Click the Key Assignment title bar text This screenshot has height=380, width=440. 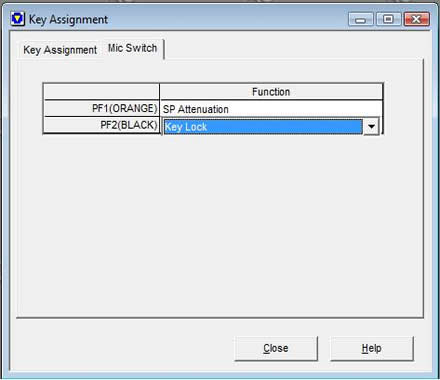pos(68,19)
